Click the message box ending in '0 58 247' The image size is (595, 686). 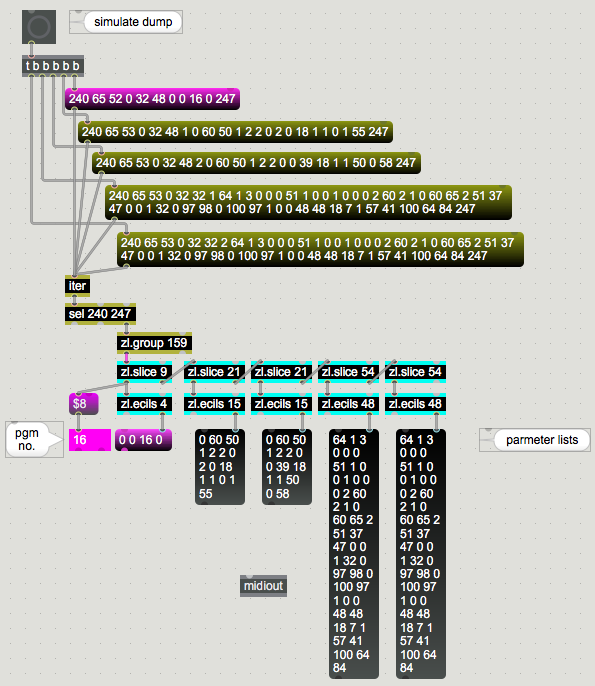[256, 163]
